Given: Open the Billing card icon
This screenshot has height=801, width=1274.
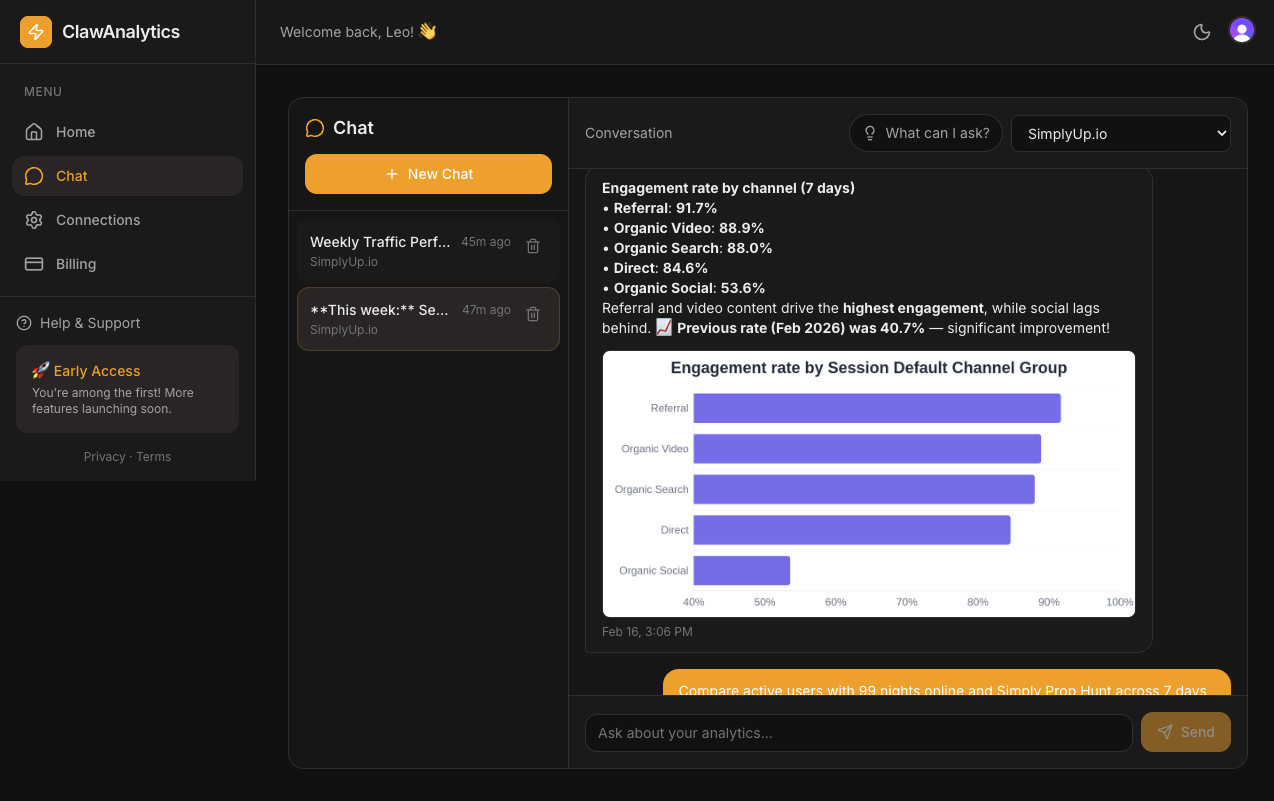Looking at the screenshot, I should pyautogui.click(x=33, y=263).
